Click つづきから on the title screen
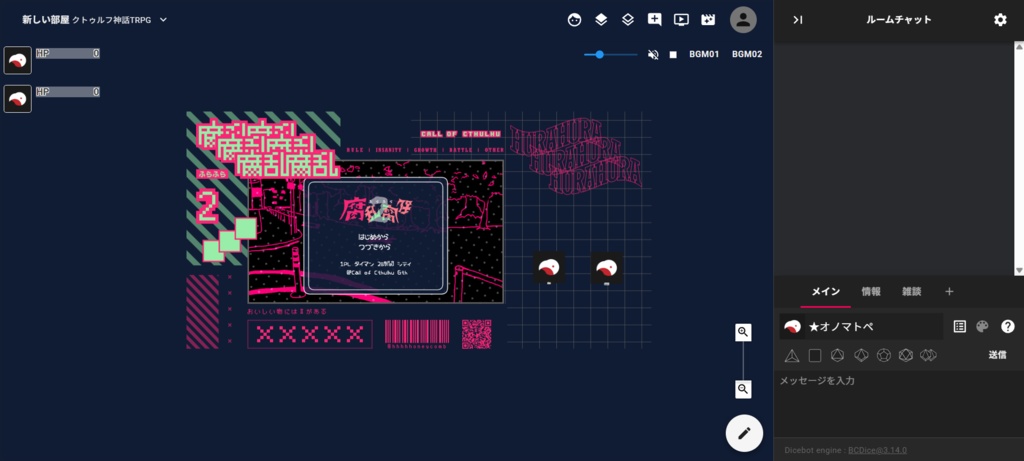The width and height of the screenshot is (1024, 461). (x=374, y=247)
